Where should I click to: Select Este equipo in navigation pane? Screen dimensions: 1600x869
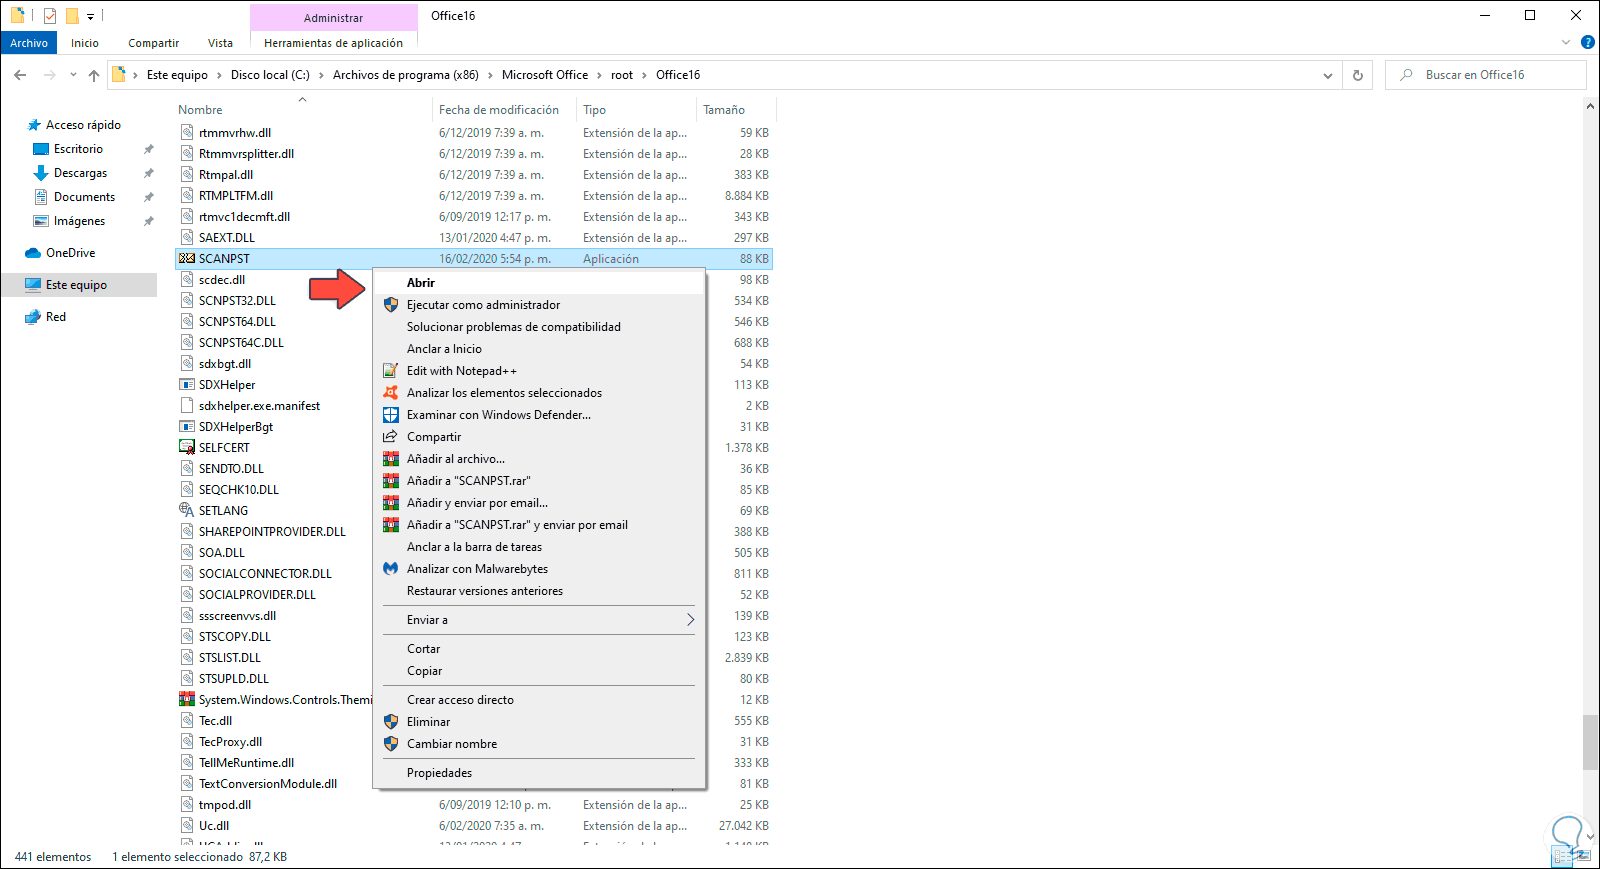pyautogui.click(x=79, y=285)
